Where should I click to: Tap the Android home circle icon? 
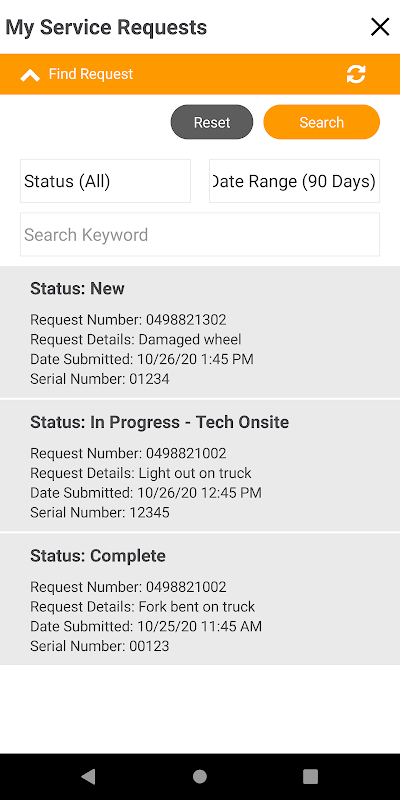(x=200, y=777)
